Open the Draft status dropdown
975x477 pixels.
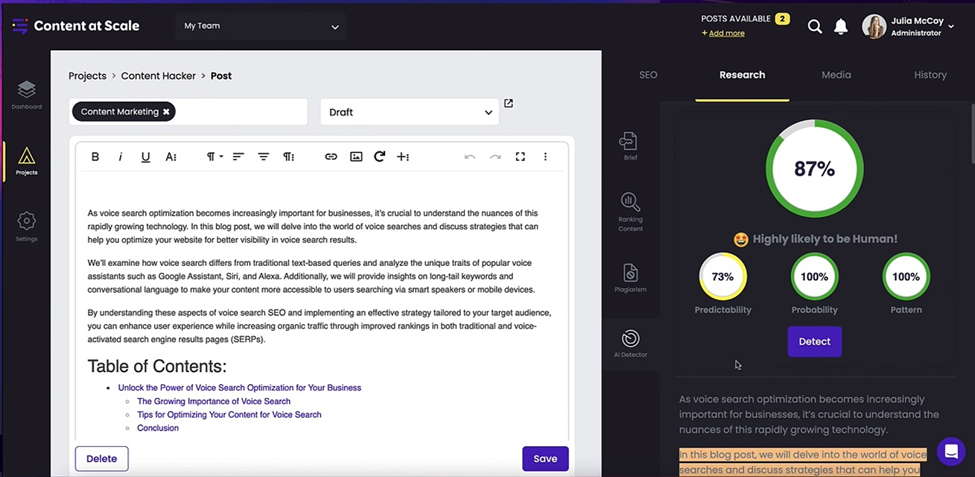pyautogui.click(x=409, y=112)
